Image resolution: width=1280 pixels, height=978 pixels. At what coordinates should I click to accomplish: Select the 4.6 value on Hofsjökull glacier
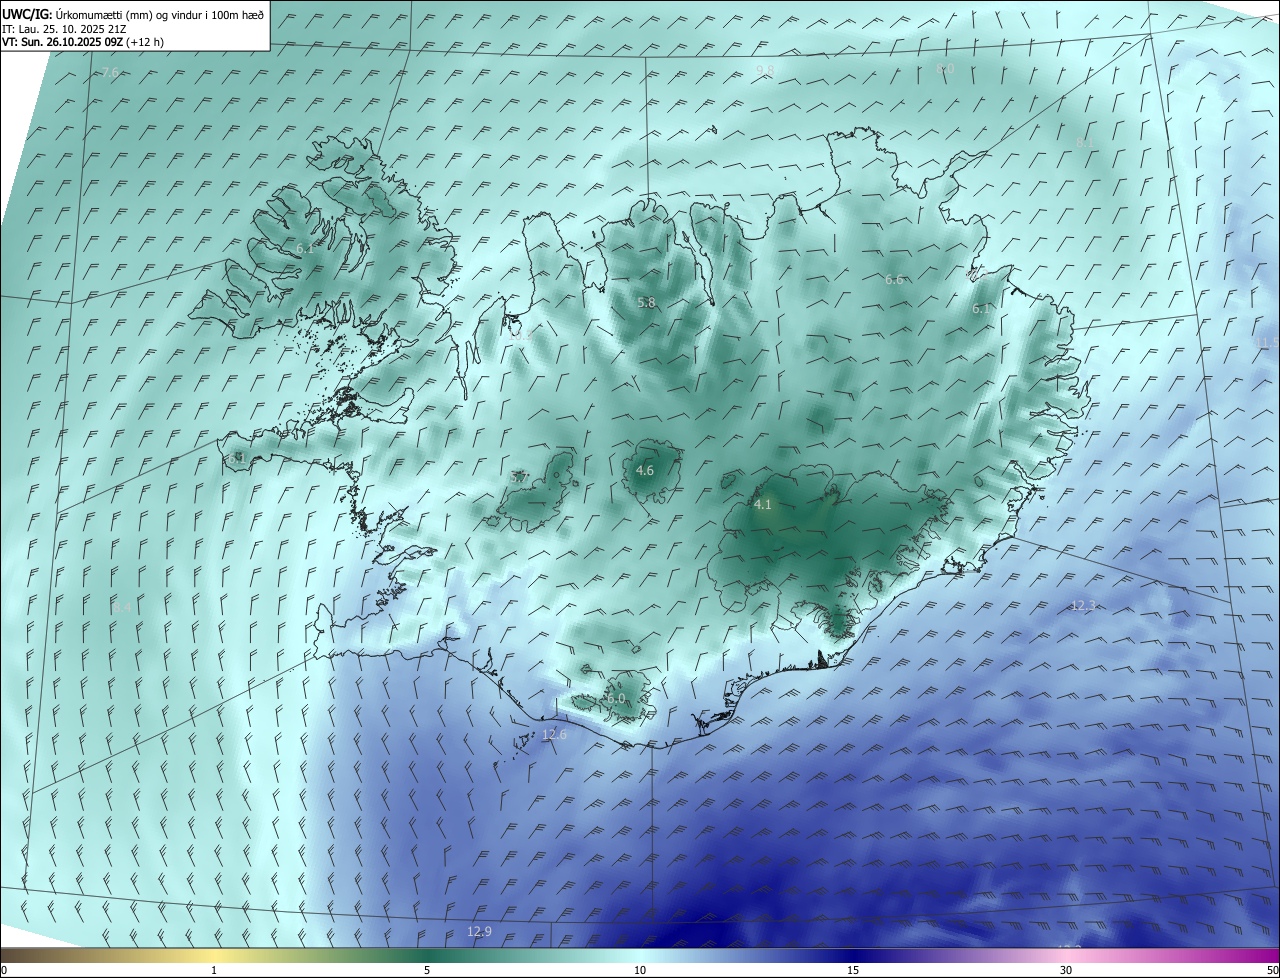point(645,470)
